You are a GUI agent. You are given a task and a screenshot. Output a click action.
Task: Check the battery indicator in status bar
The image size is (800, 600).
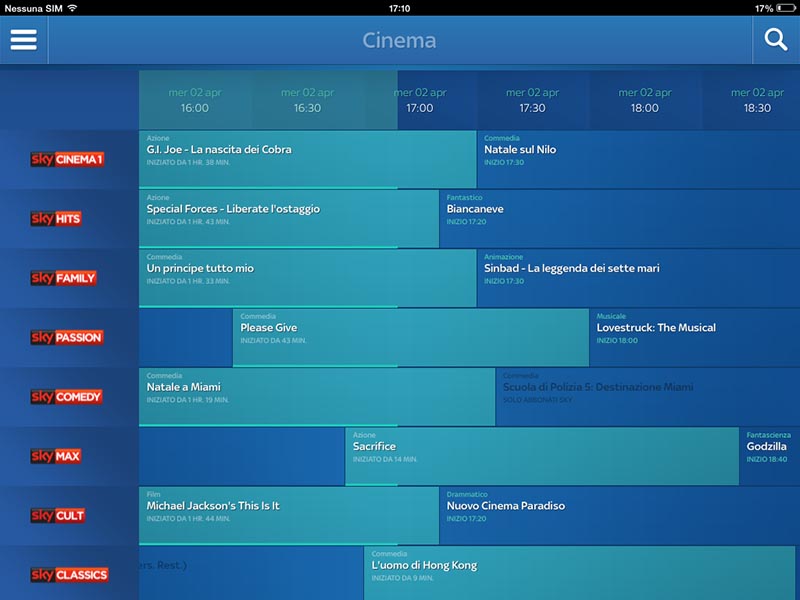[785, 8]
